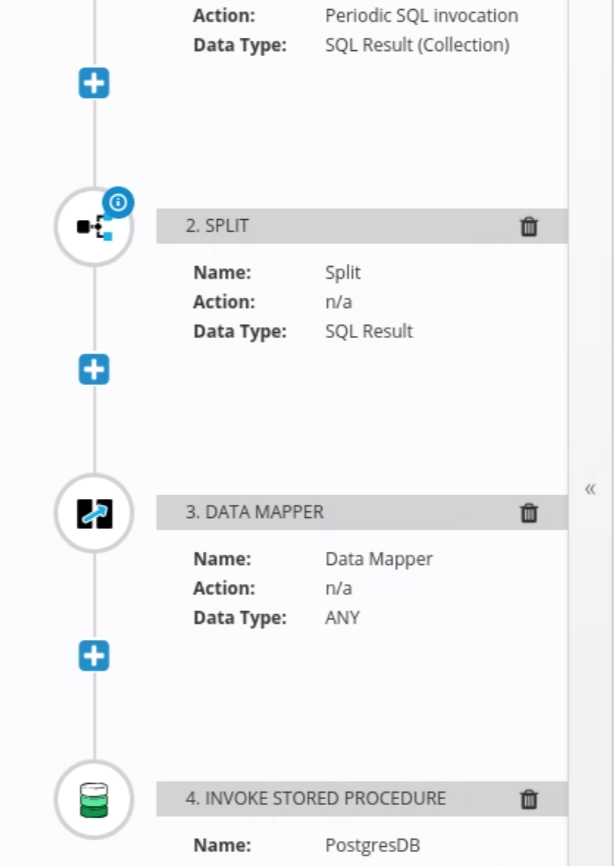Select the 2. SPLIT header bar
The width and height of the screenshot is (614, 866).
362,226
